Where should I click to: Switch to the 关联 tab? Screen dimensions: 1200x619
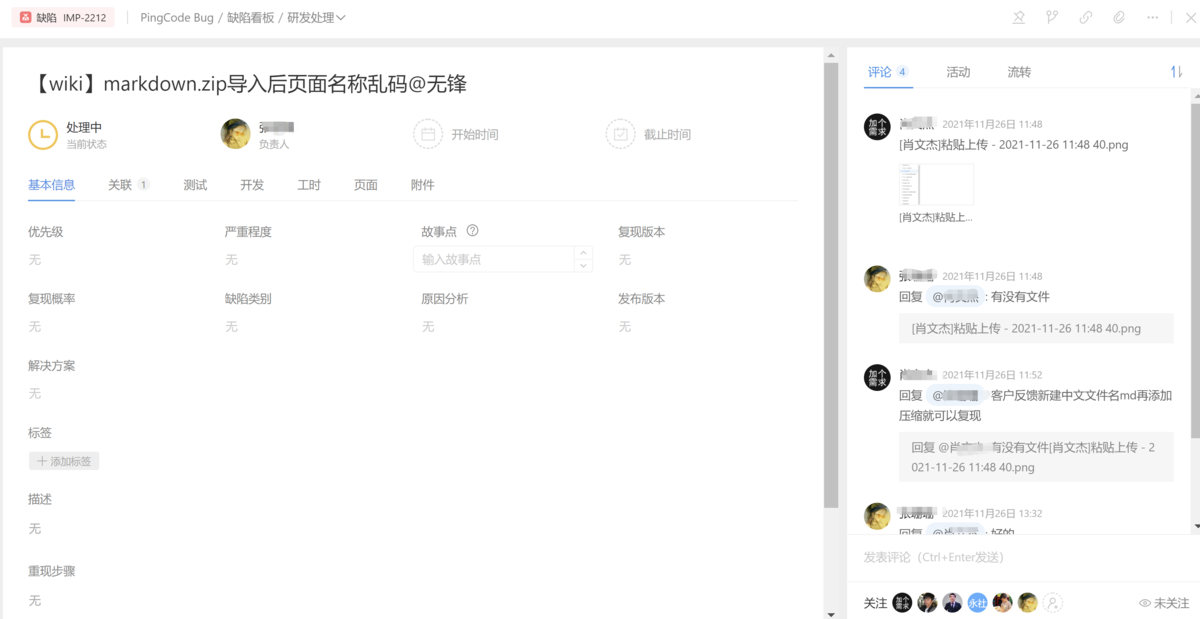click(x=121, y=185)
